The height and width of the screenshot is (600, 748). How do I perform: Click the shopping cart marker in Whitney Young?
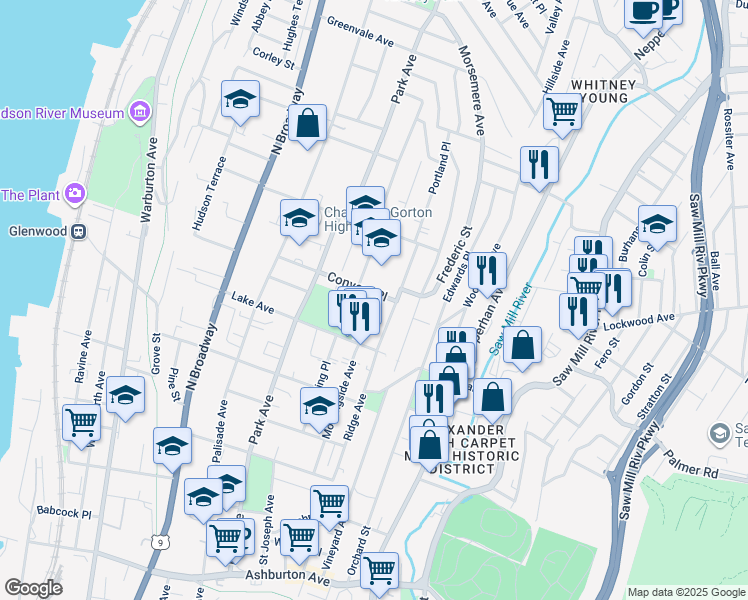coord(563,110)
